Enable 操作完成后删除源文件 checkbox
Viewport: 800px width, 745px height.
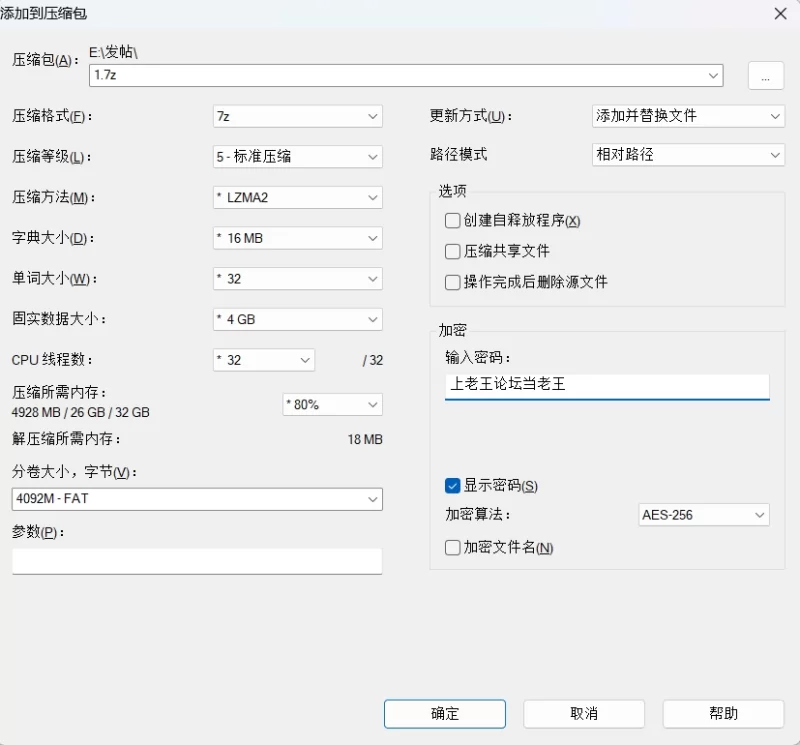(x=452, y=283)
